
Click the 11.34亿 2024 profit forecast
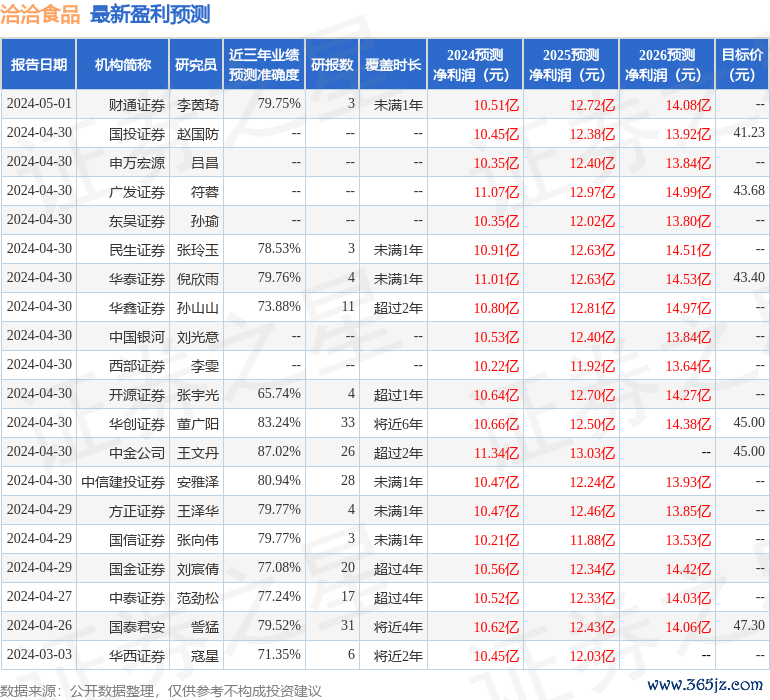point(496,452)
